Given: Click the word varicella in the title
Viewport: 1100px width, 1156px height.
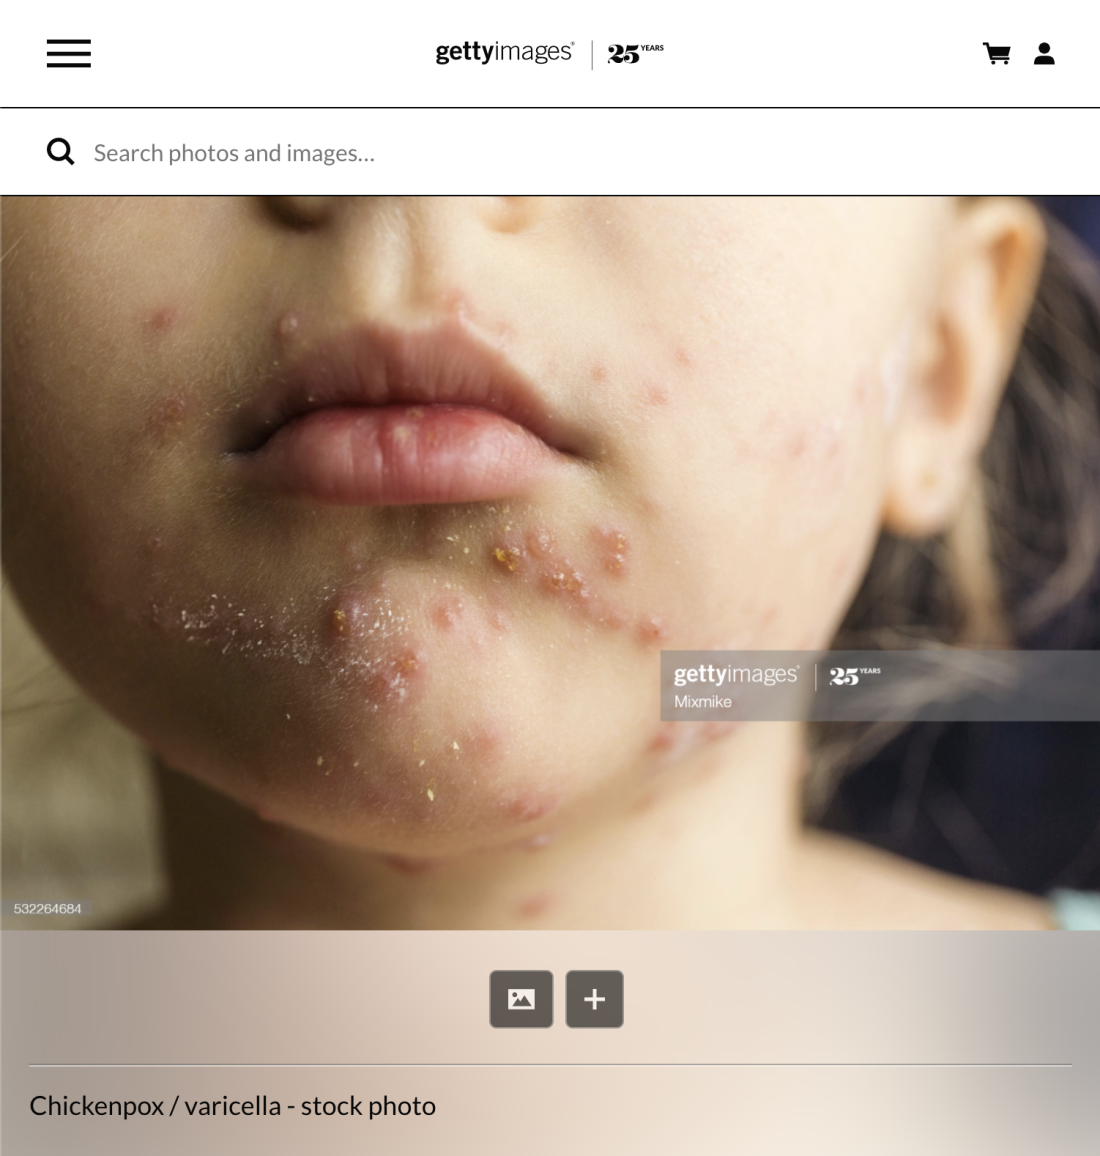Looking at the screenshot, I should [x=233, y=1106].
